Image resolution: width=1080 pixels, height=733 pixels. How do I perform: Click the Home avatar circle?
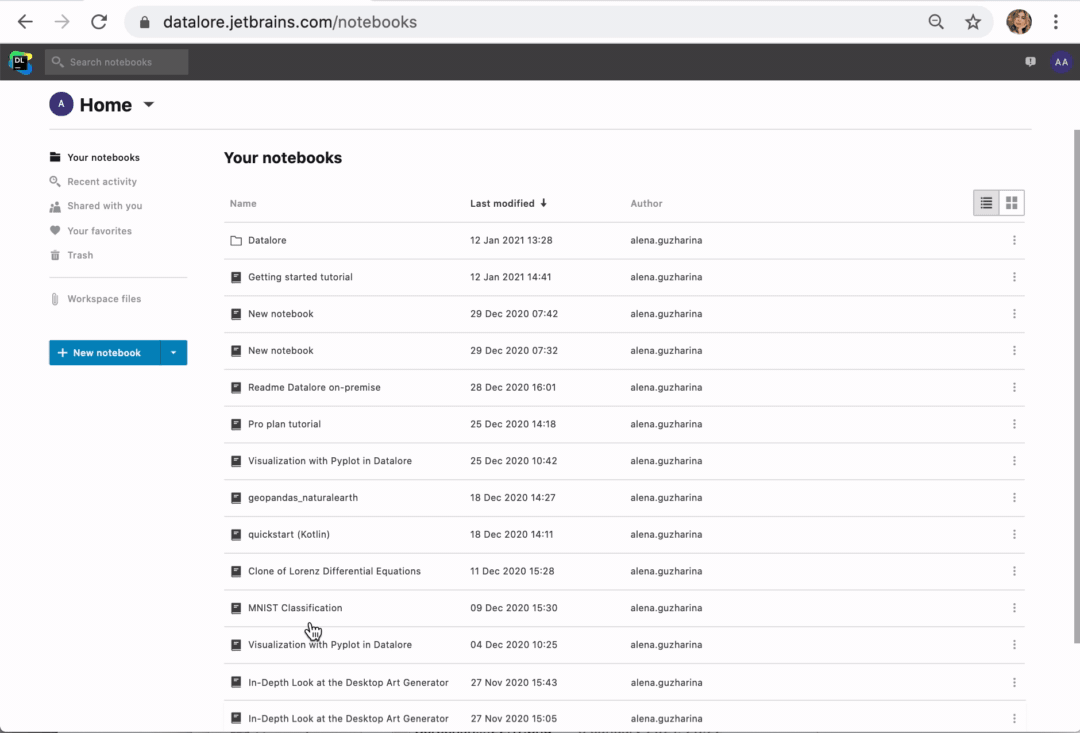(x=61, y=104)
